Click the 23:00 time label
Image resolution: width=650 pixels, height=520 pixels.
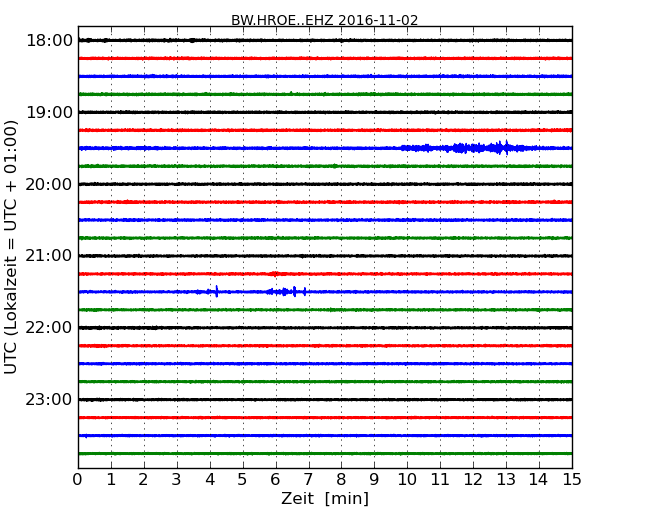tap(49, 399)
